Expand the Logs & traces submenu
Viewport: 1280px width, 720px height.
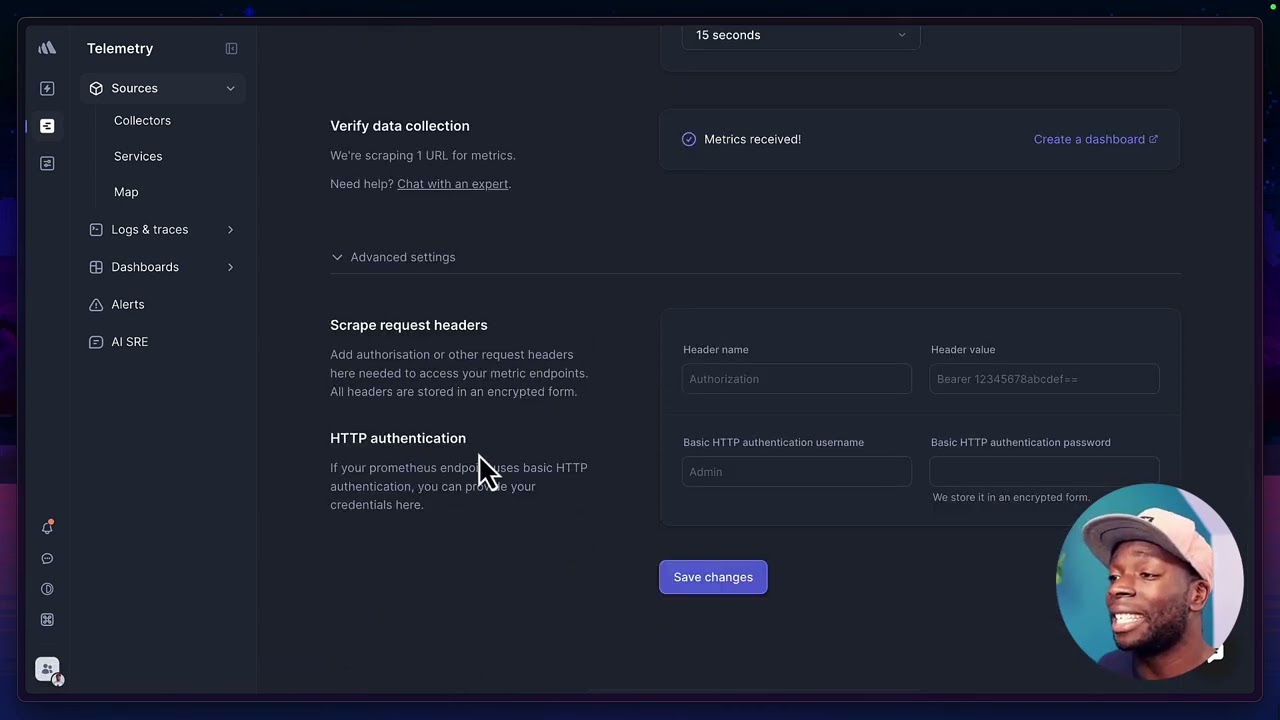230,230
